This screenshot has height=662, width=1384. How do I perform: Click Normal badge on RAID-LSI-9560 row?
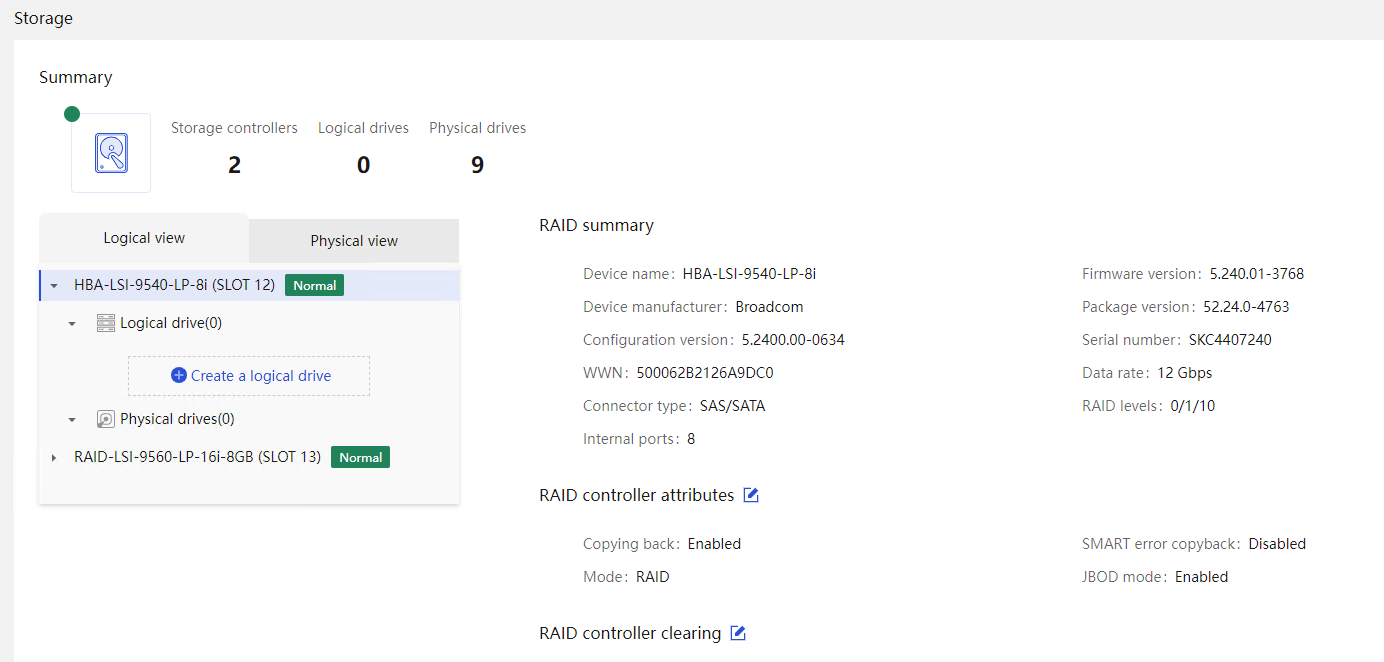[361, 457]
